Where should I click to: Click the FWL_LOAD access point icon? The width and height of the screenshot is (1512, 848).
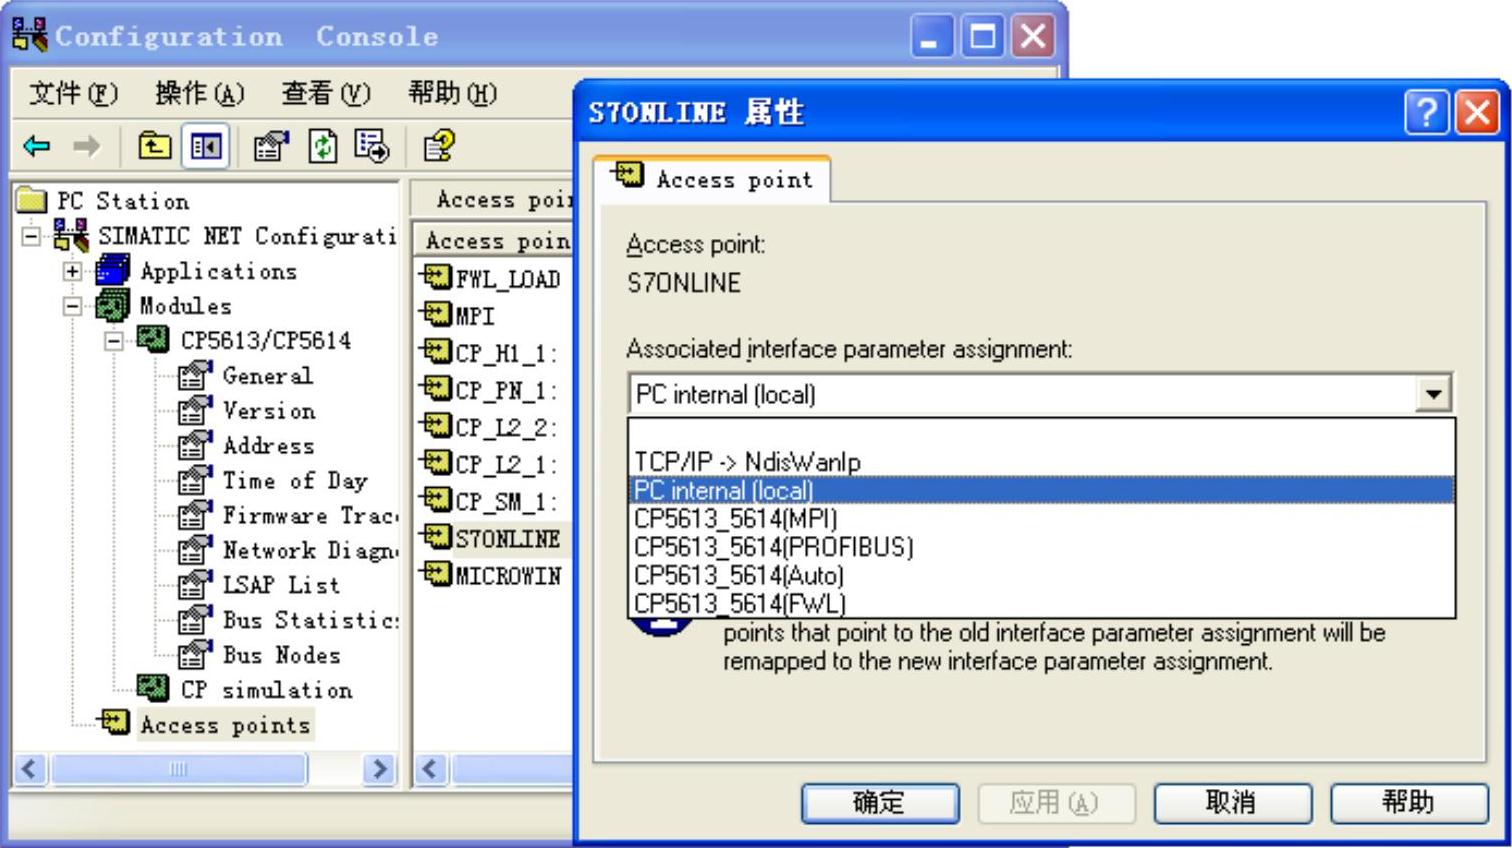437,277
